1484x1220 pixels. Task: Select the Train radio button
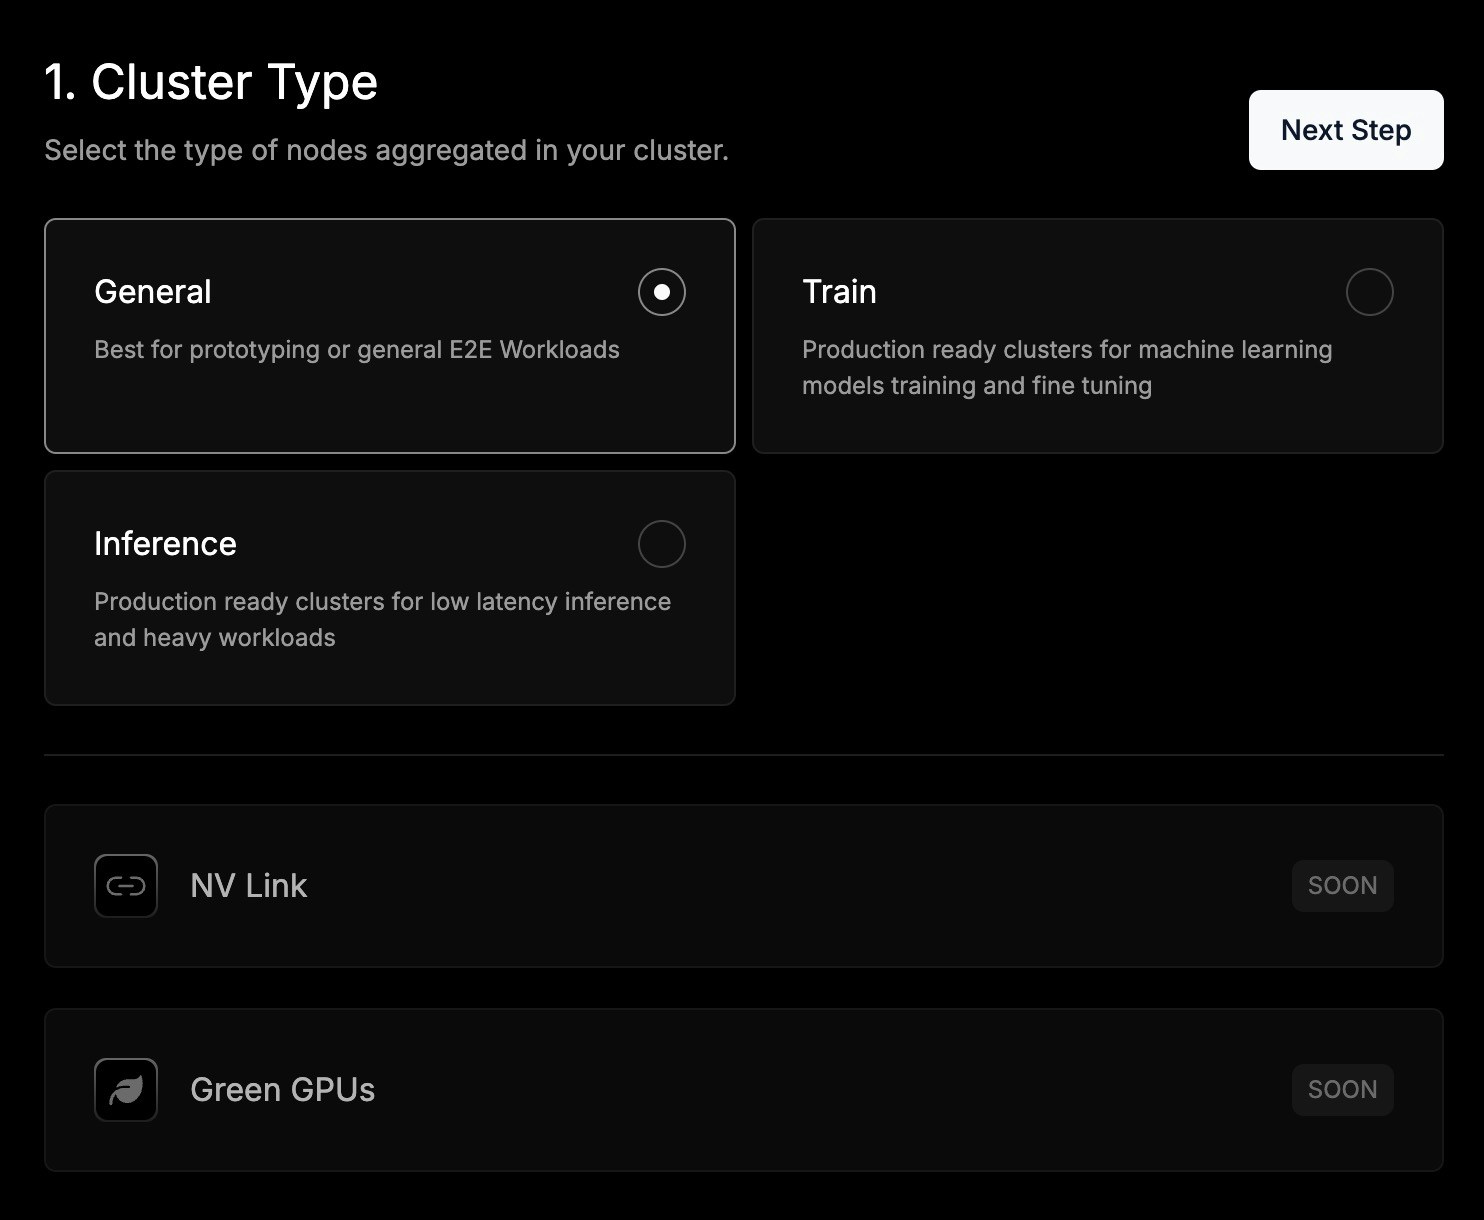tap(1370, 292)
